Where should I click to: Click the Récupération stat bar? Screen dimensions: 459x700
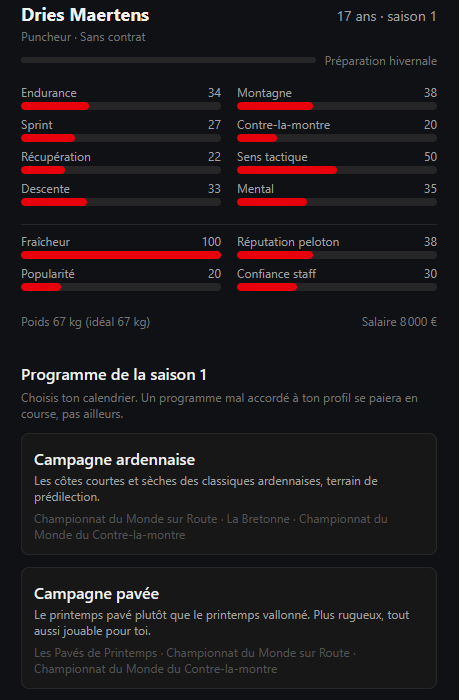pyautogui.click(x=121, y=170)
